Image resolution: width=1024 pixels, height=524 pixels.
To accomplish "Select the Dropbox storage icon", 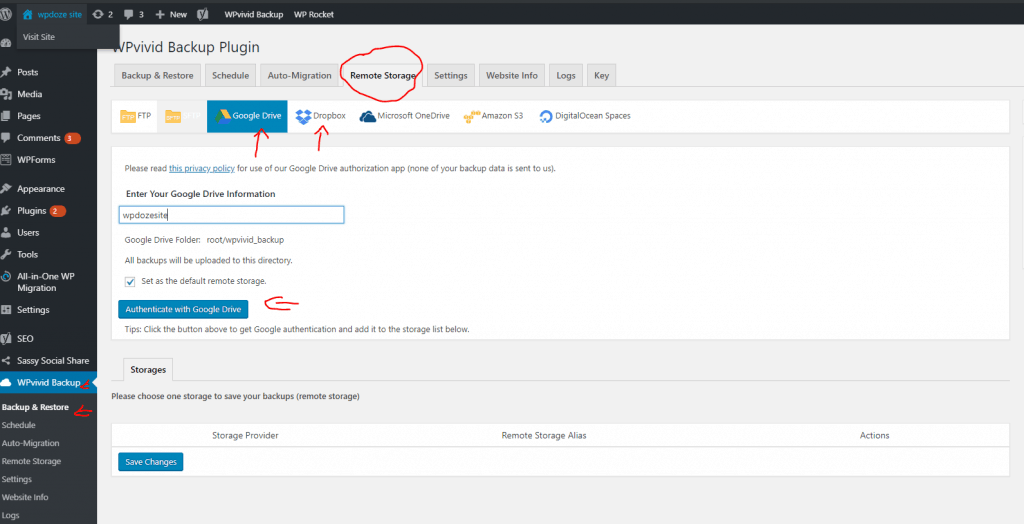I will 304,116.
